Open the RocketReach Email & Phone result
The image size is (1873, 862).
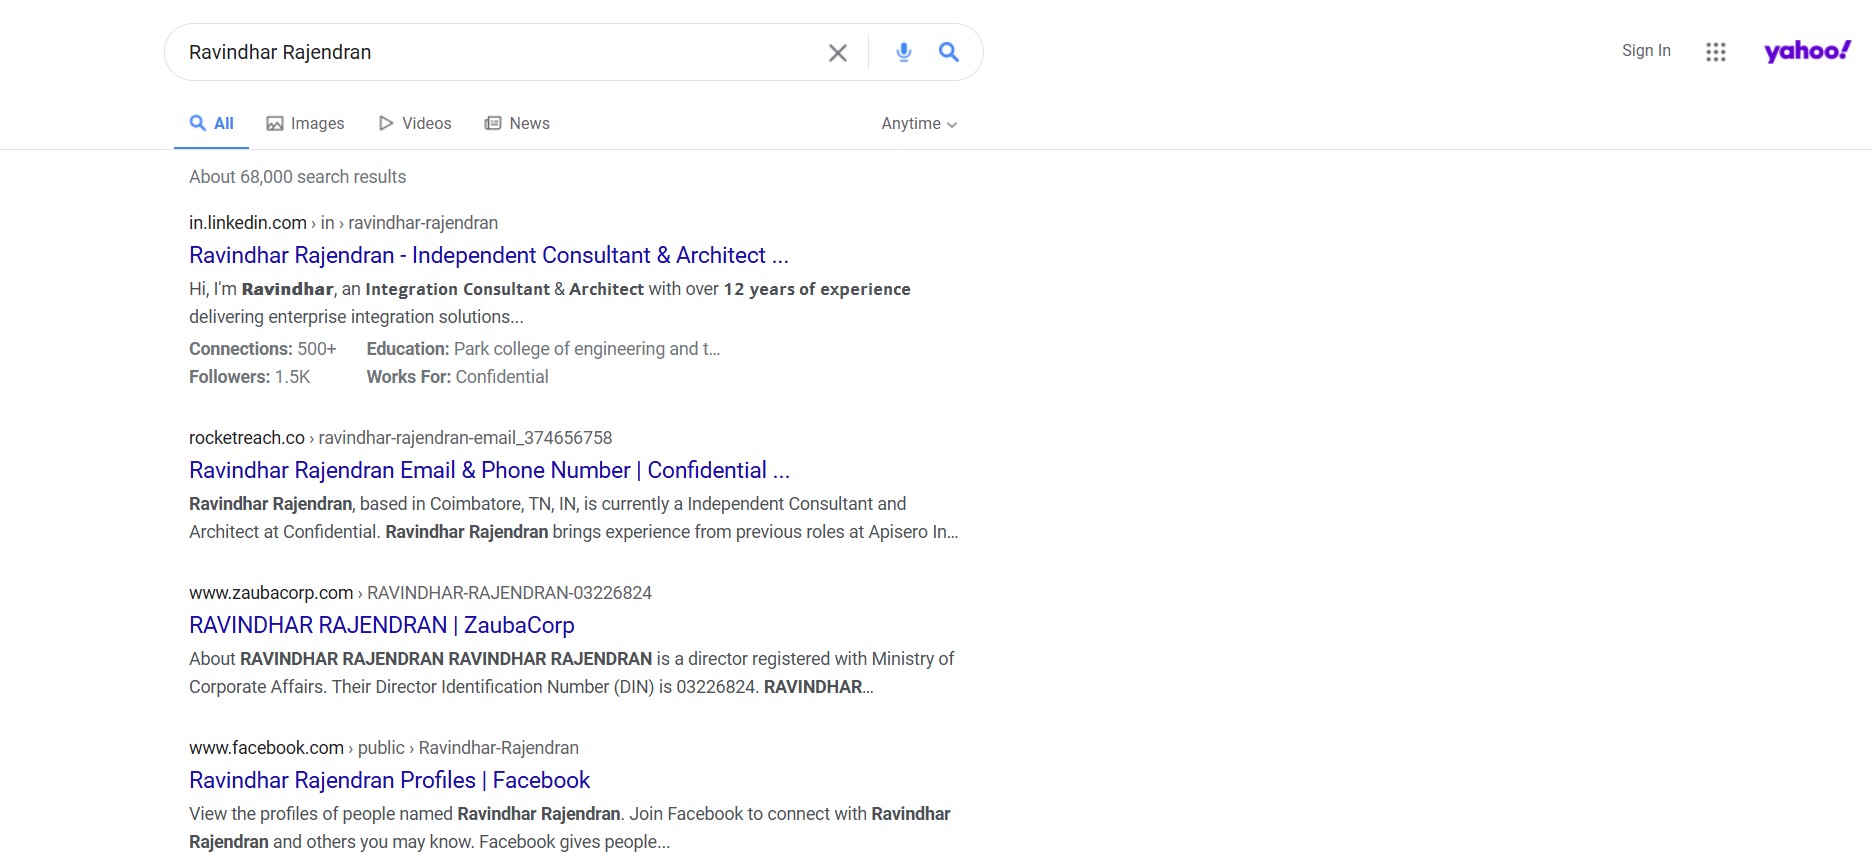pos(488,471)
